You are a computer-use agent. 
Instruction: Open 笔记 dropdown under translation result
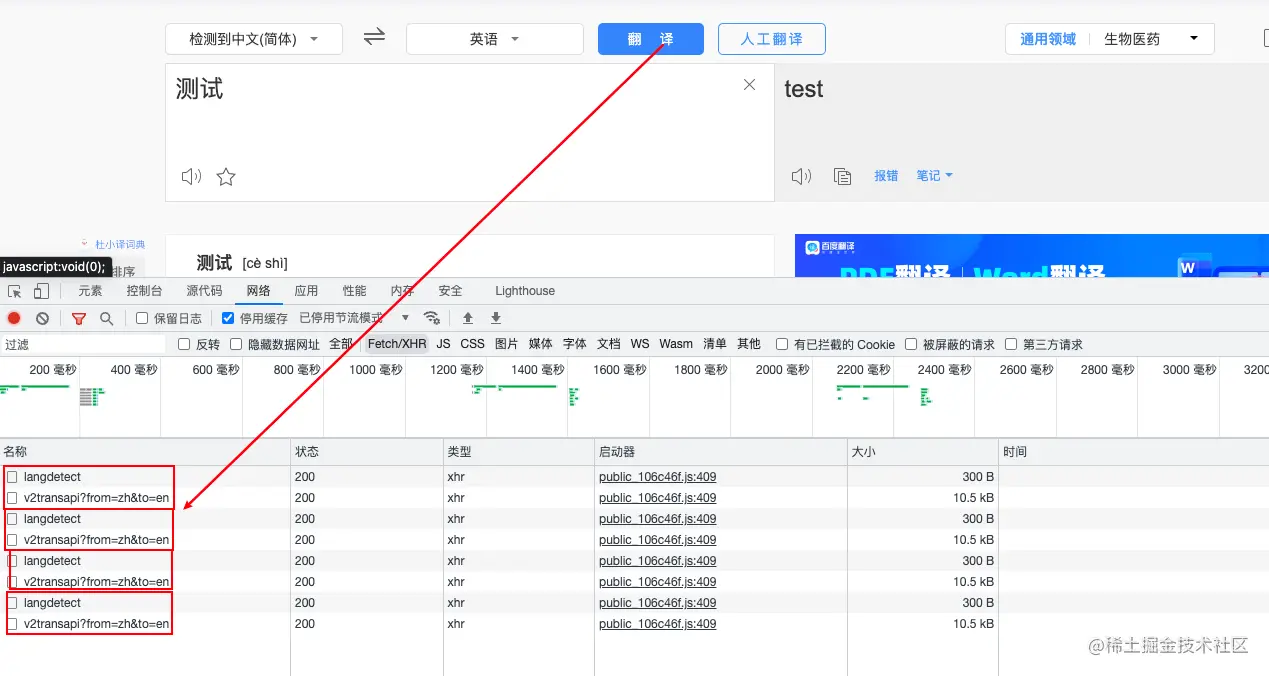pos(934,176)
